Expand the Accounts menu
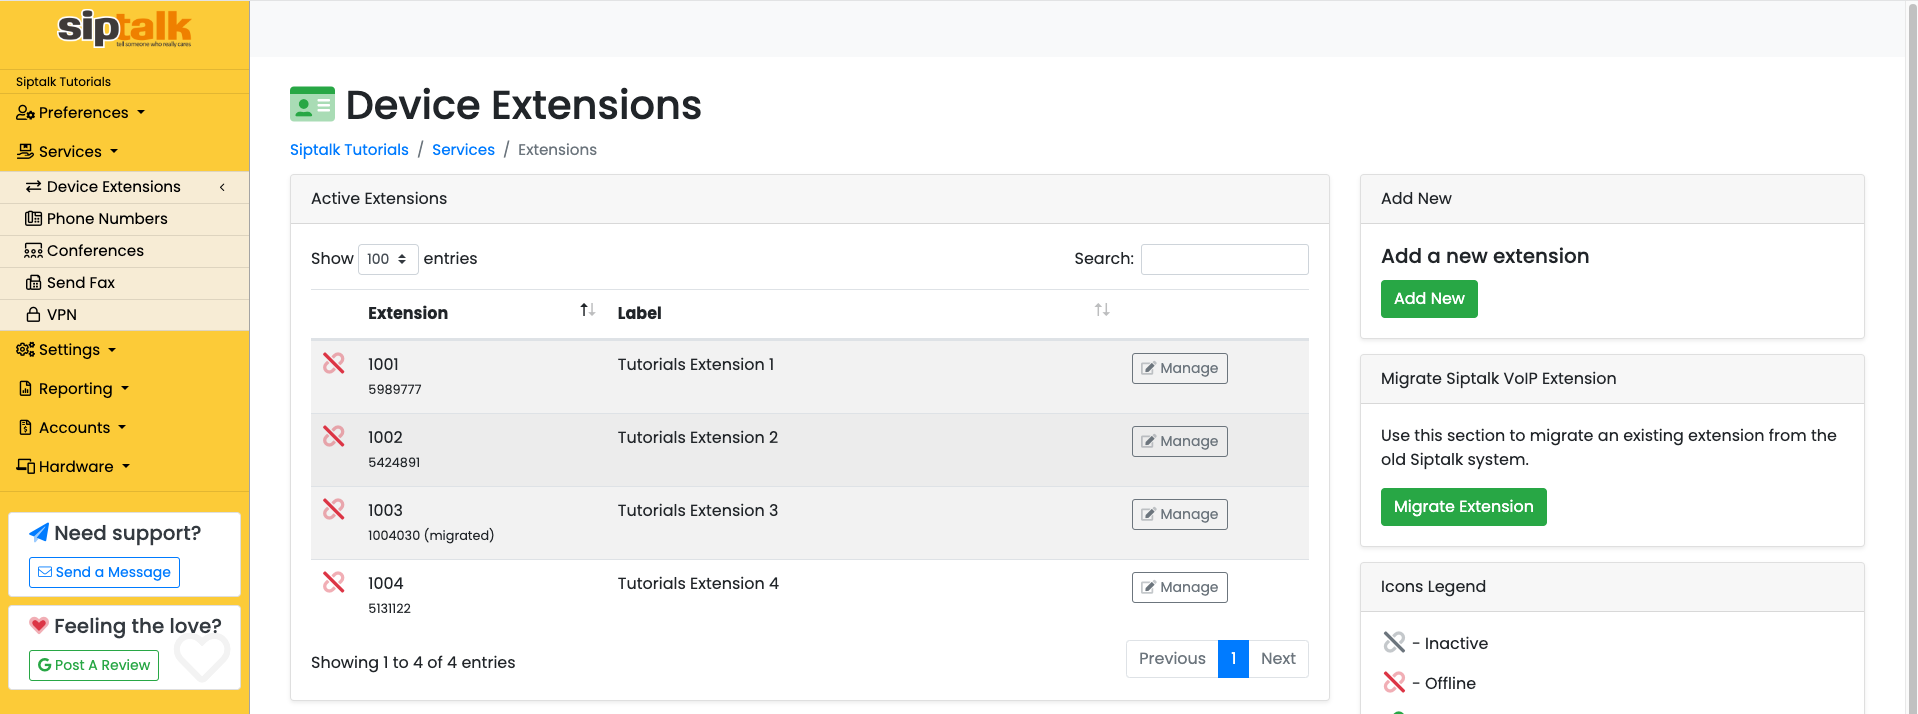1918x714 pixels. click(73, 428)
